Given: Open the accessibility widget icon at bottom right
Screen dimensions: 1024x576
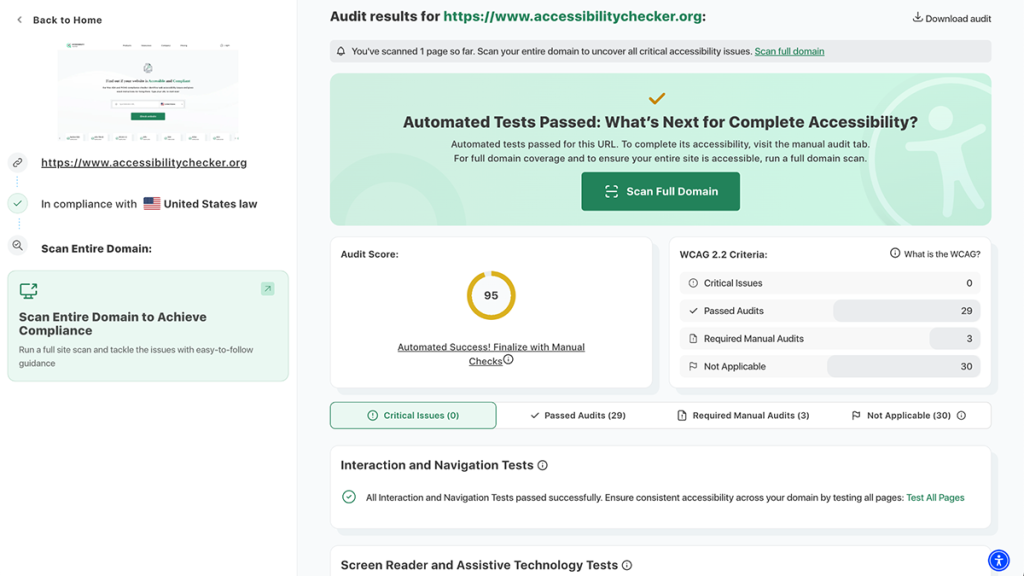Looking at the screenshot, I should (999, 560).
